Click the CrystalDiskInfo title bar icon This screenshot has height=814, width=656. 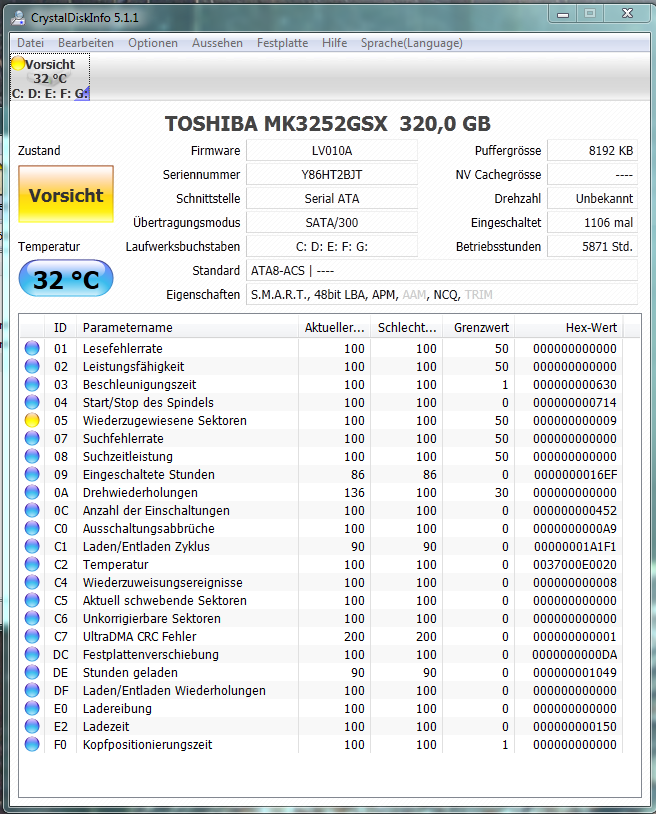[x=18, y=18]
